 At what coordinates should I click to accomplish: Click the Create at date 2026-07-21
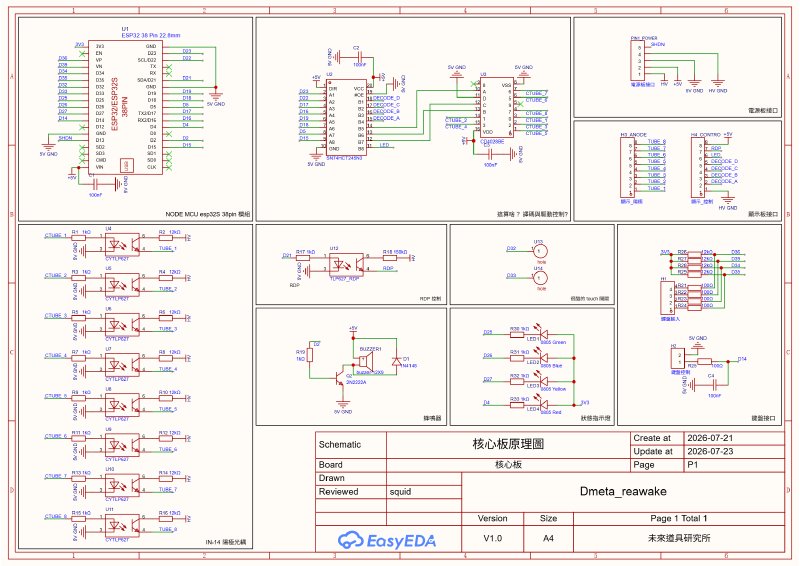point(710,438)
